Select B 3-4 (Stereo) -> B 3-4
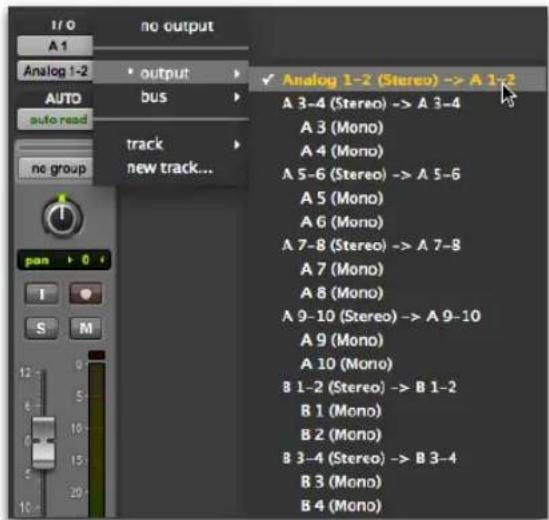The width and height of the screenshot is (549, 520). (369, 458)
